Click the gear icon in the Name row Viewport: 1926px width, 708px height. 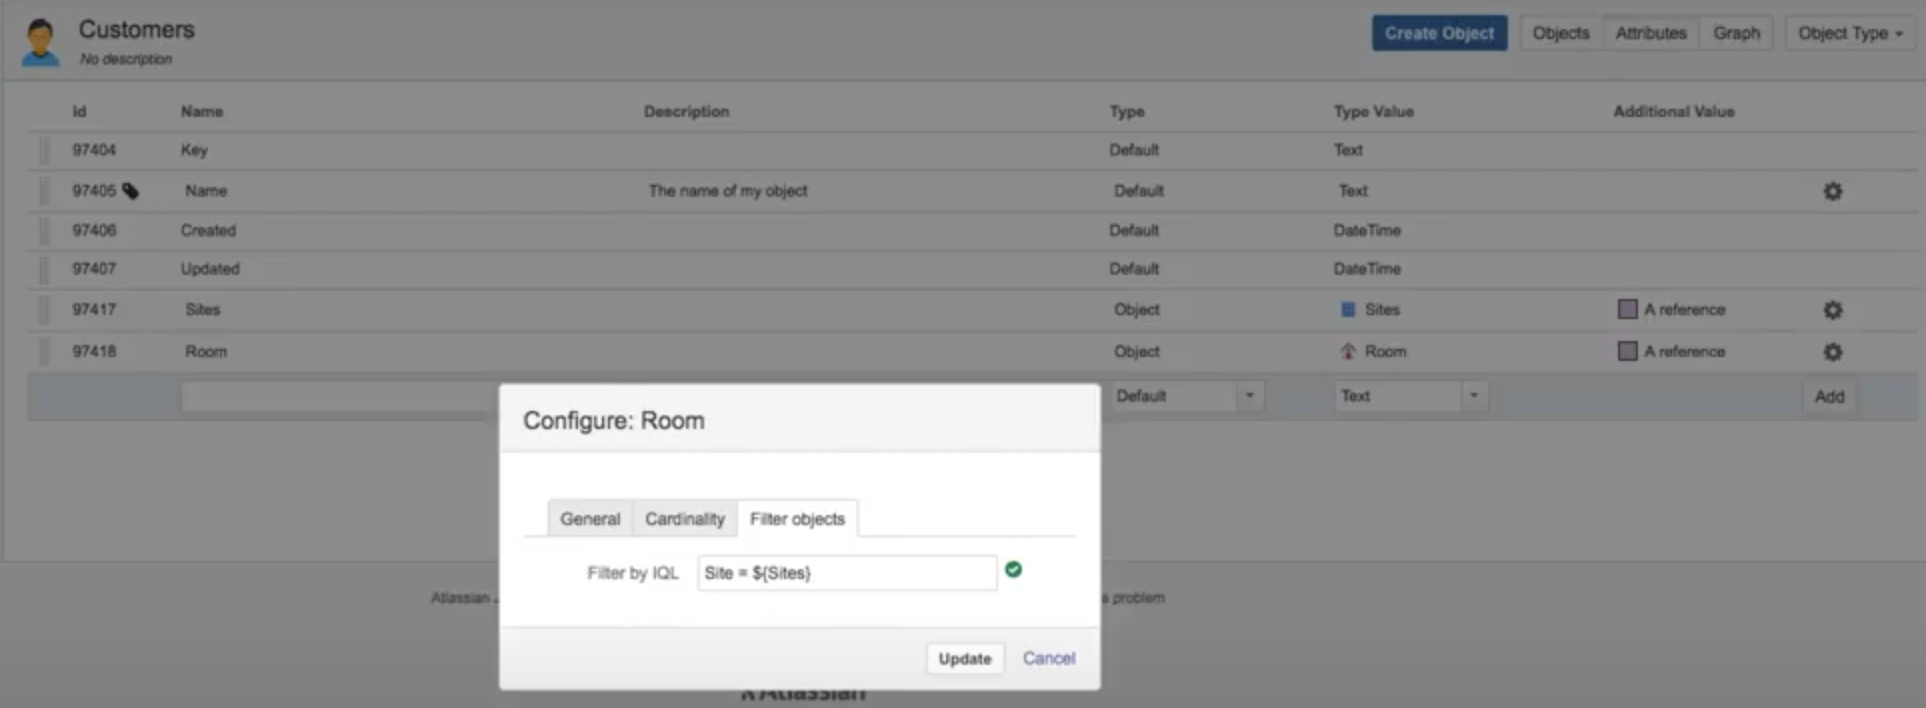[x=1832, y=191]
